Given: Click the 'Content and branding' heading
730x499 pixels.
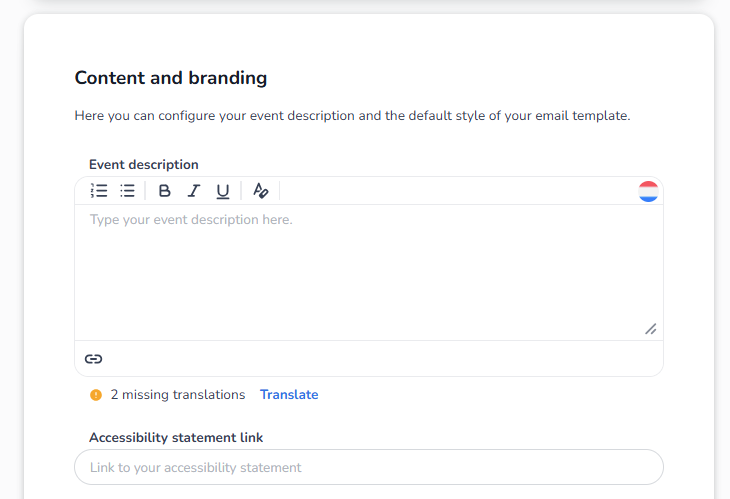Looking at the screenshot, I should pos(171,77).
